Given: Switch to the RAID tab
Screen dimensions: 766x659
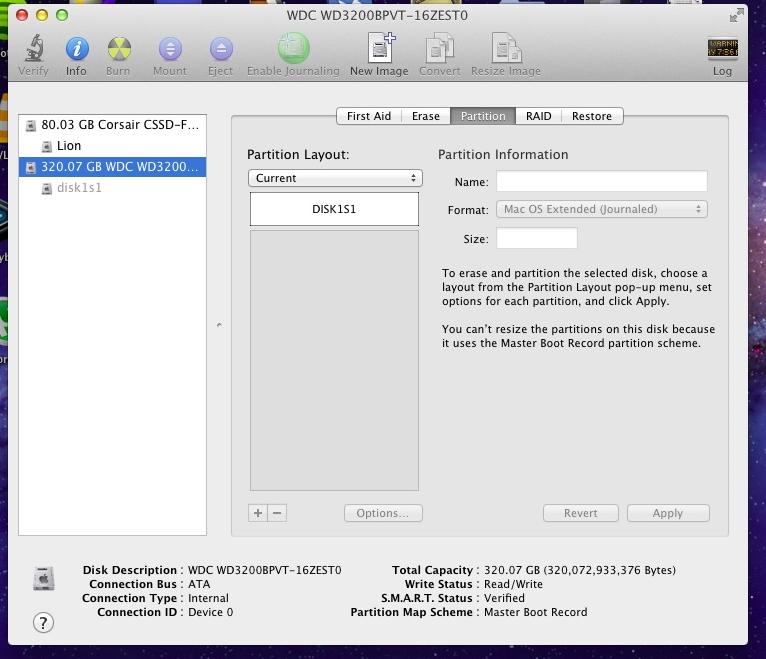Looking at the screenshot, I should [538, 116].
